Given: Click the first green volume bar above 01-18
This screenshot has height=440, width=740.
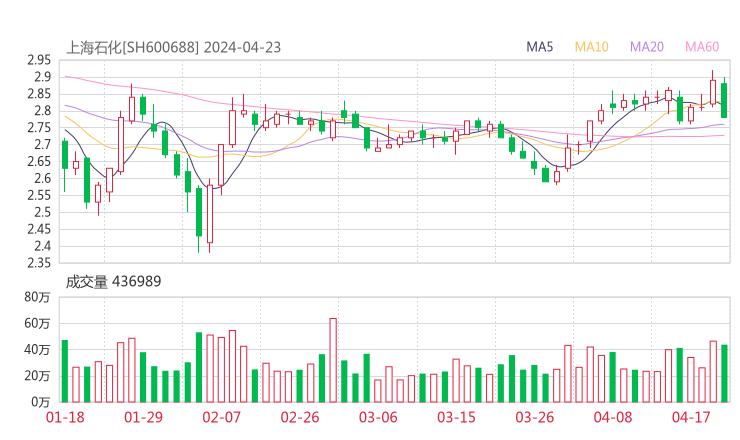Looking at the screenshot, I should [65, 371].
